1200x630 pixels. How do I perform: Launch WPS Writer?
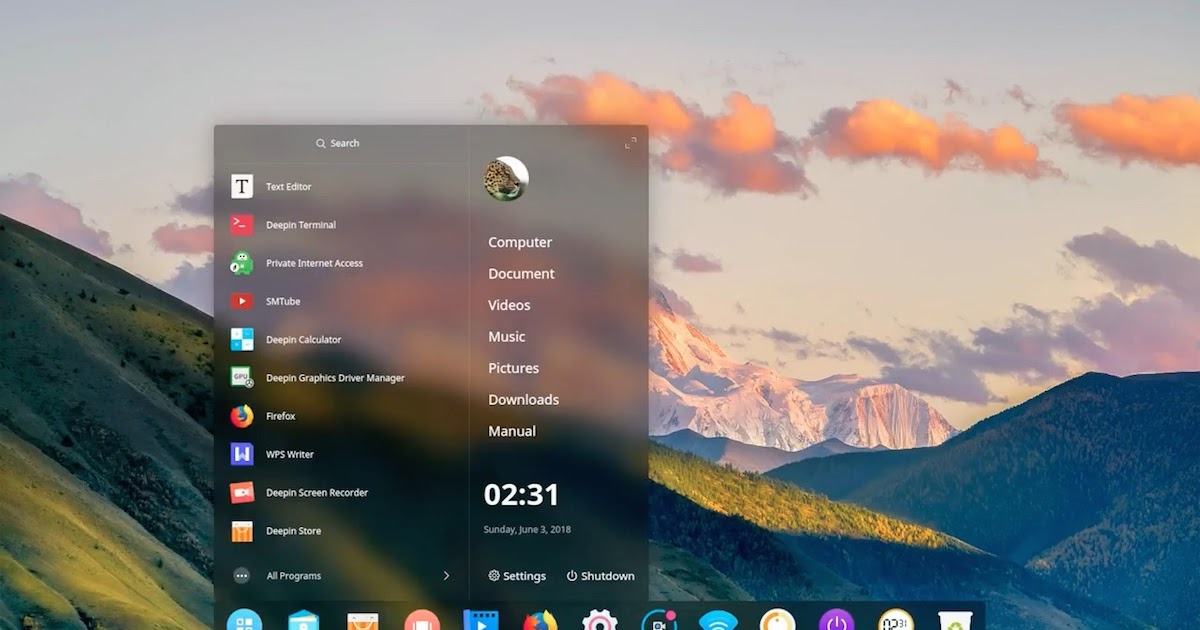pyautogui.click(x=287, y=454)
